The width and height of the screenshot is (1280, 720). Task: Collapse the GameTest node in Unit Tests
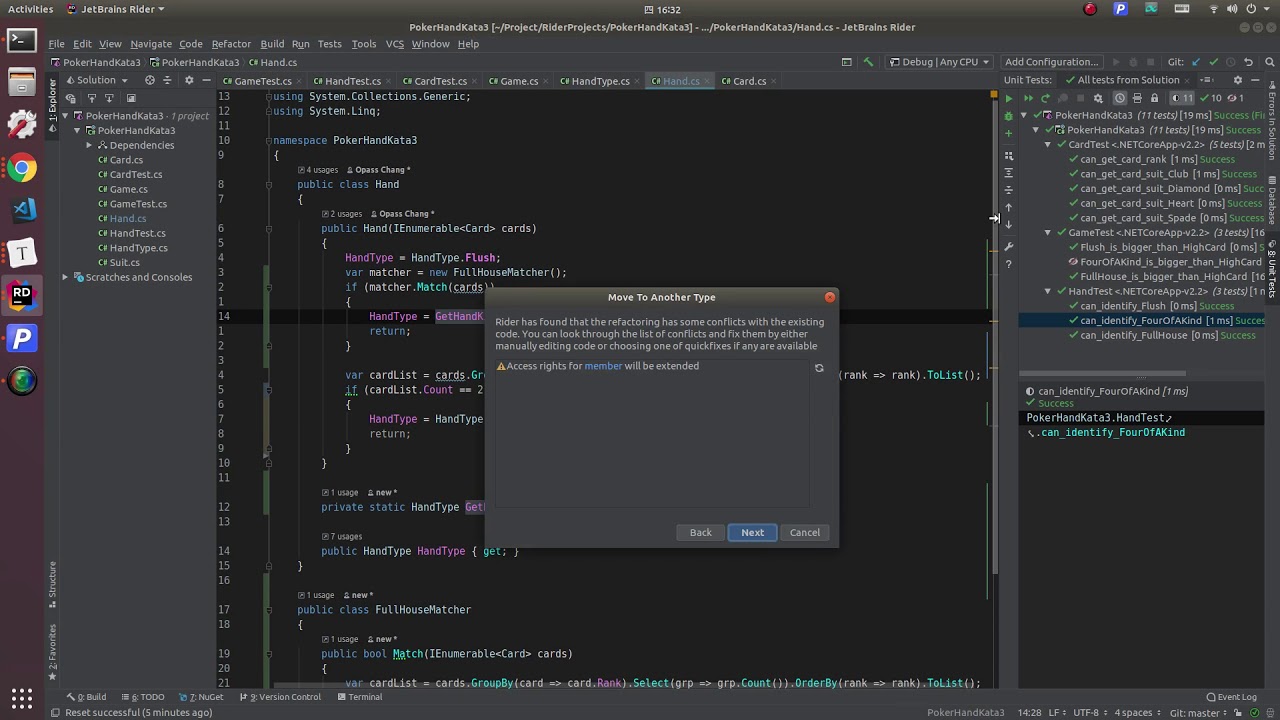click(x=1048, y=233)
